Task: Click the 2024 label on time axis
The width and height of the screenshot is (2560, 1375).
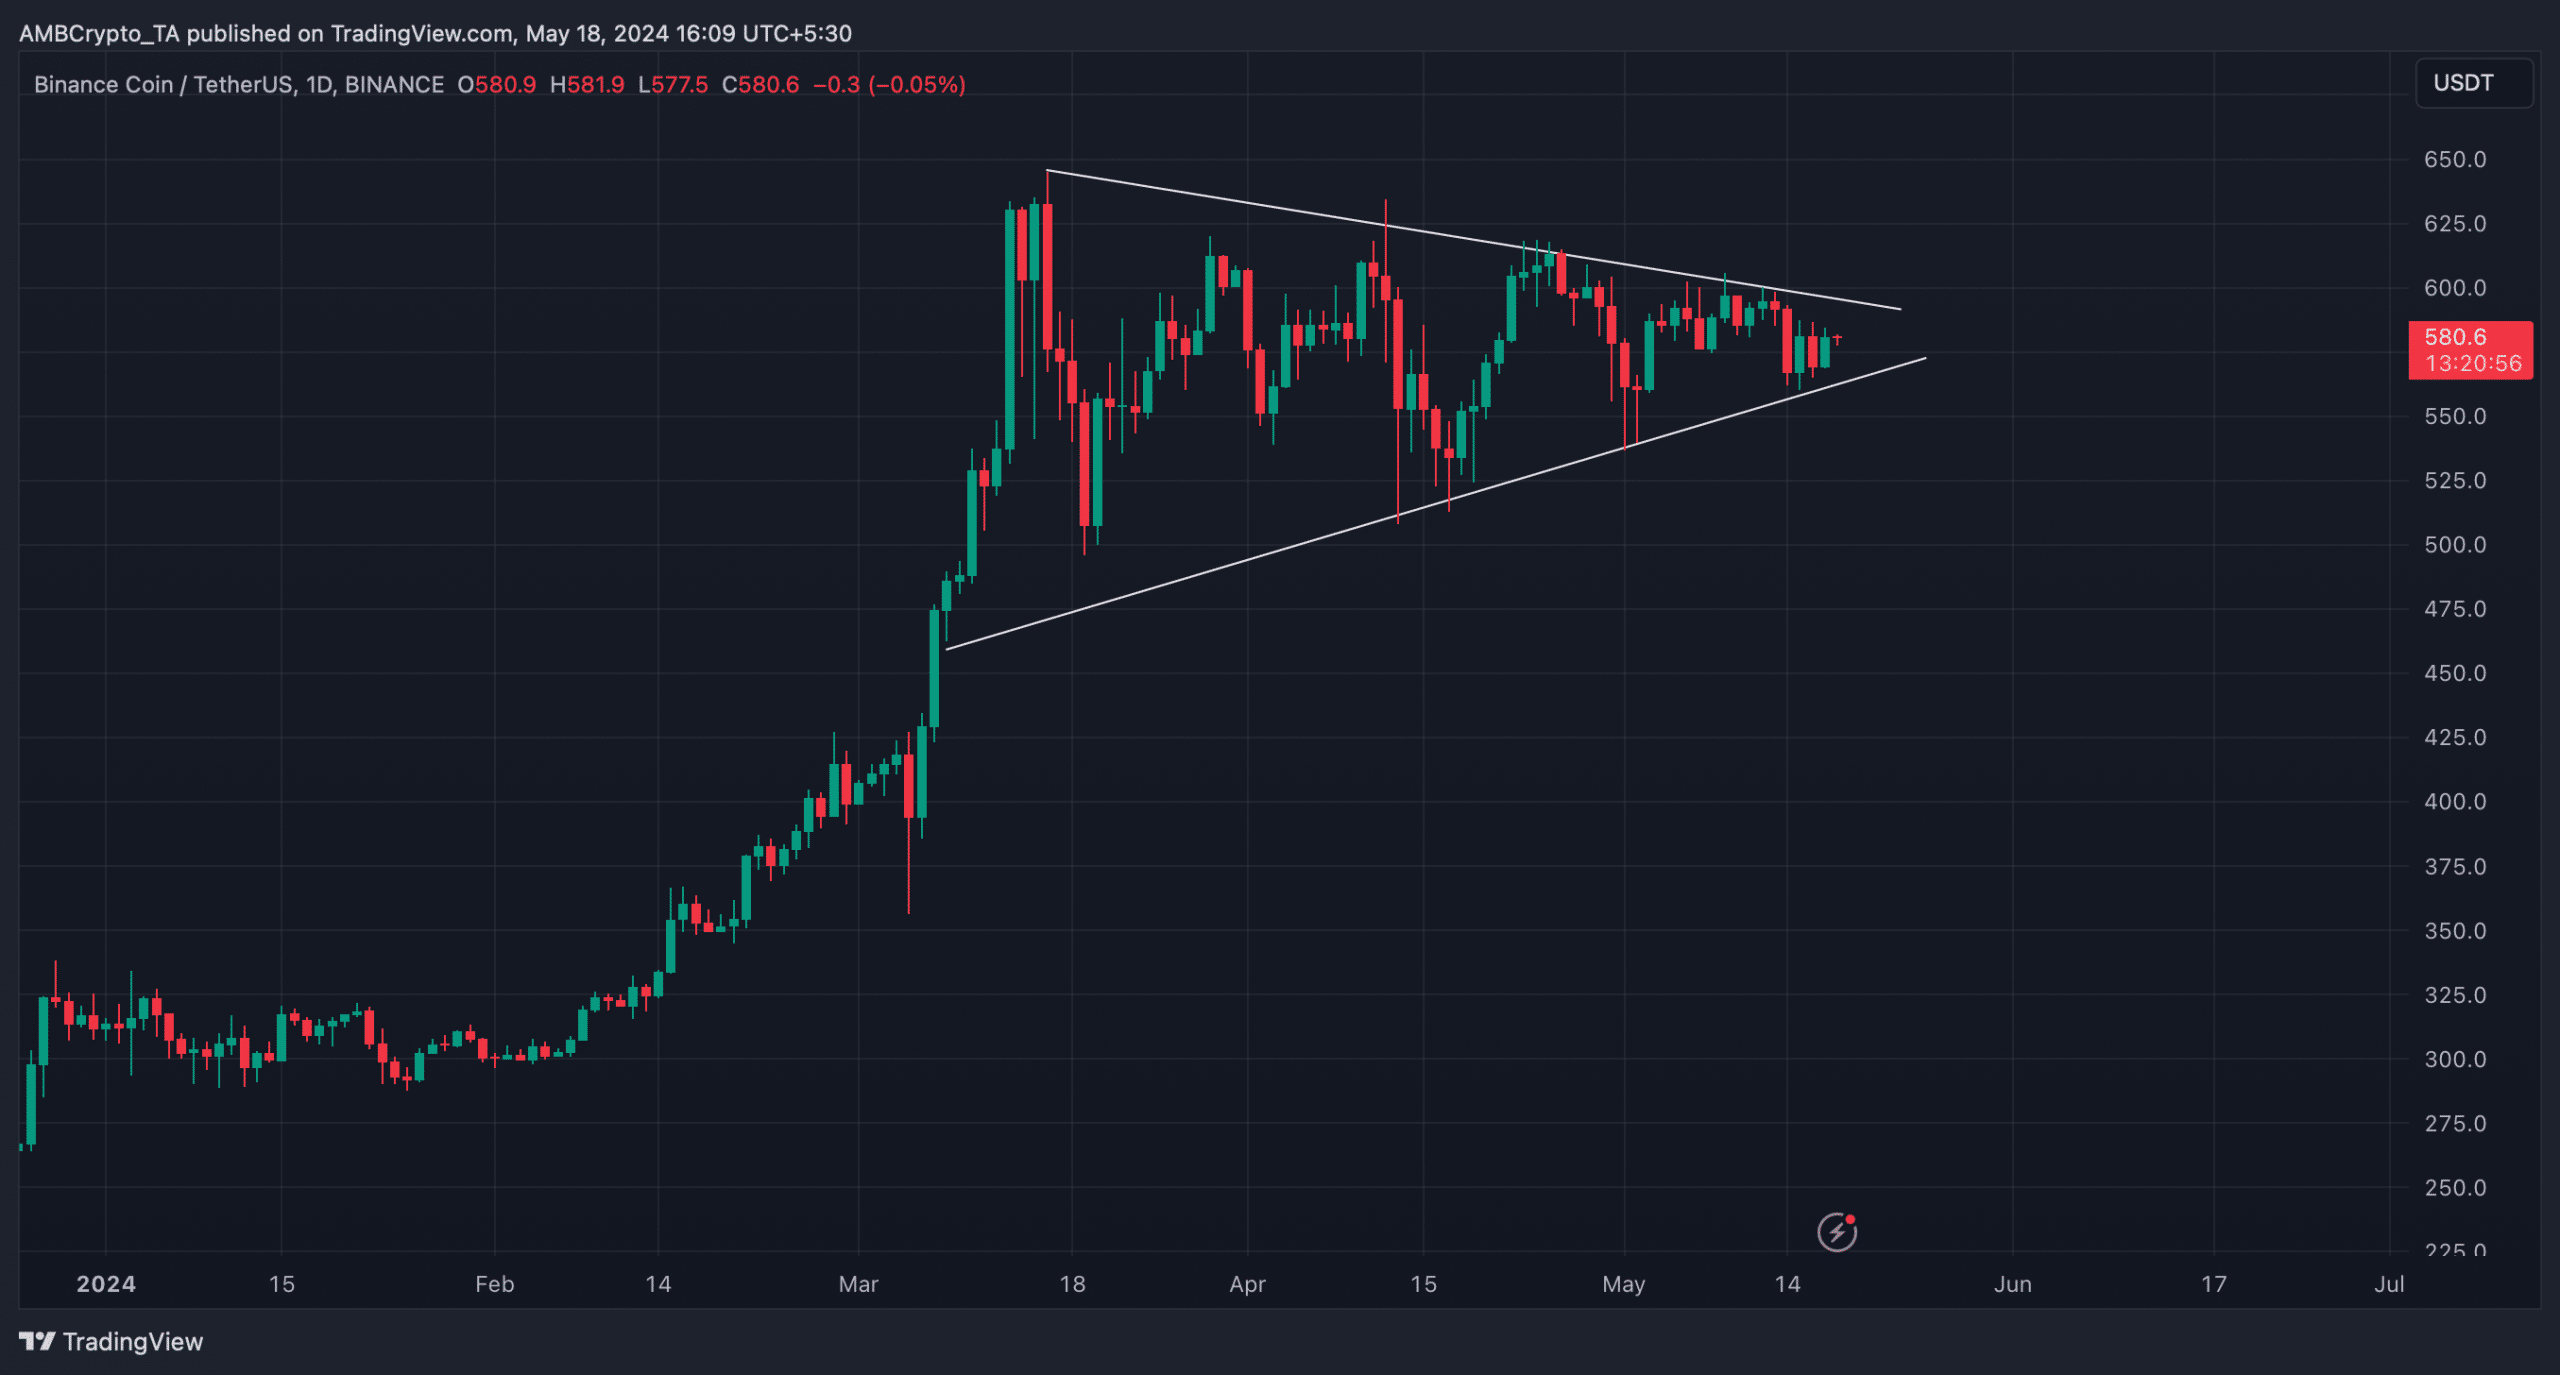Action: 106,1284
